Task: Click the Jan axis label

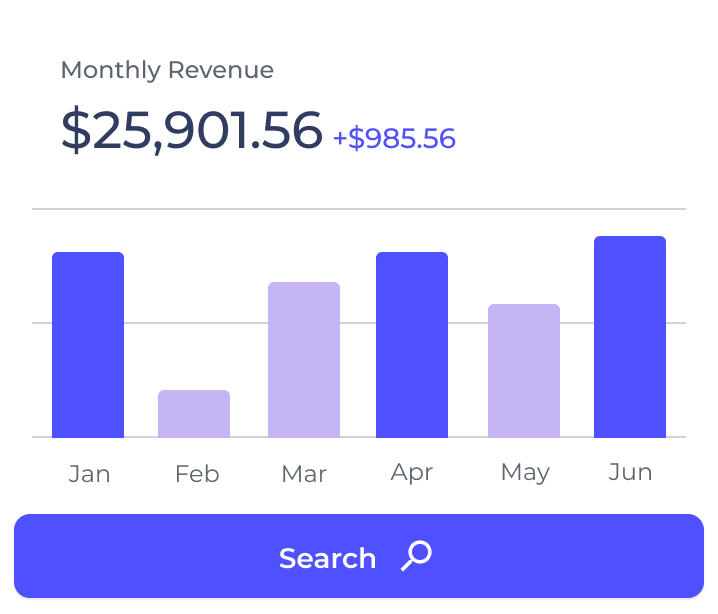Action: (x=89, y=473)
